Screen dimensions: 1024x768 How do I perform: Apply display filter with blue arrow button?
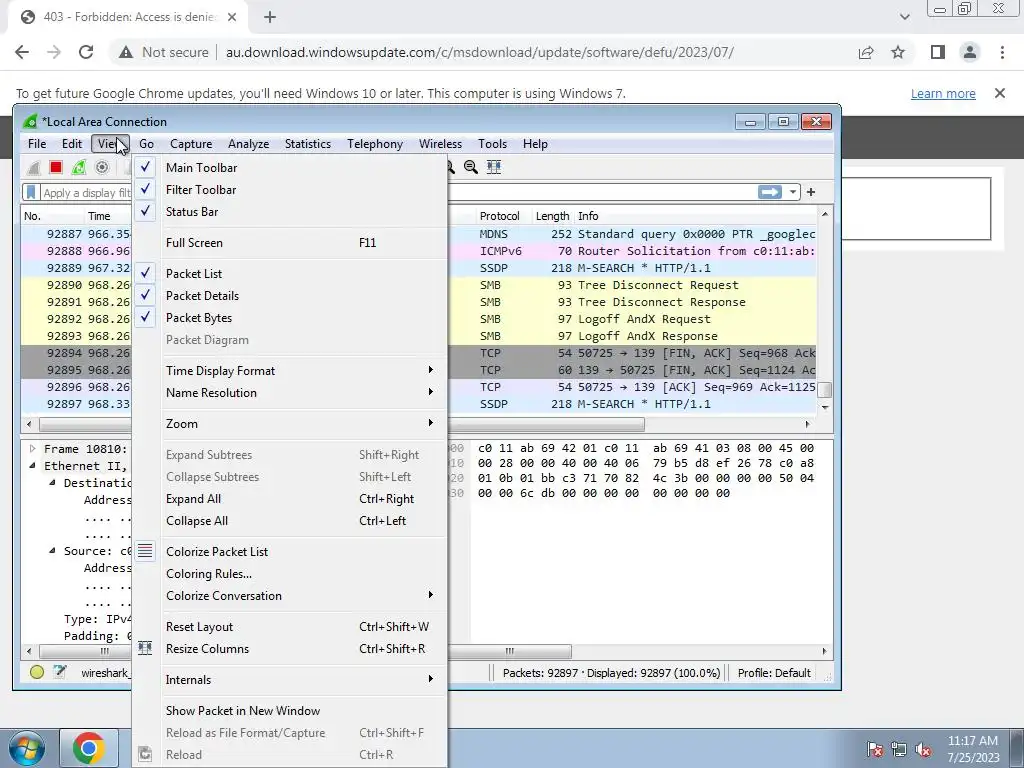(x=769, y=192)
